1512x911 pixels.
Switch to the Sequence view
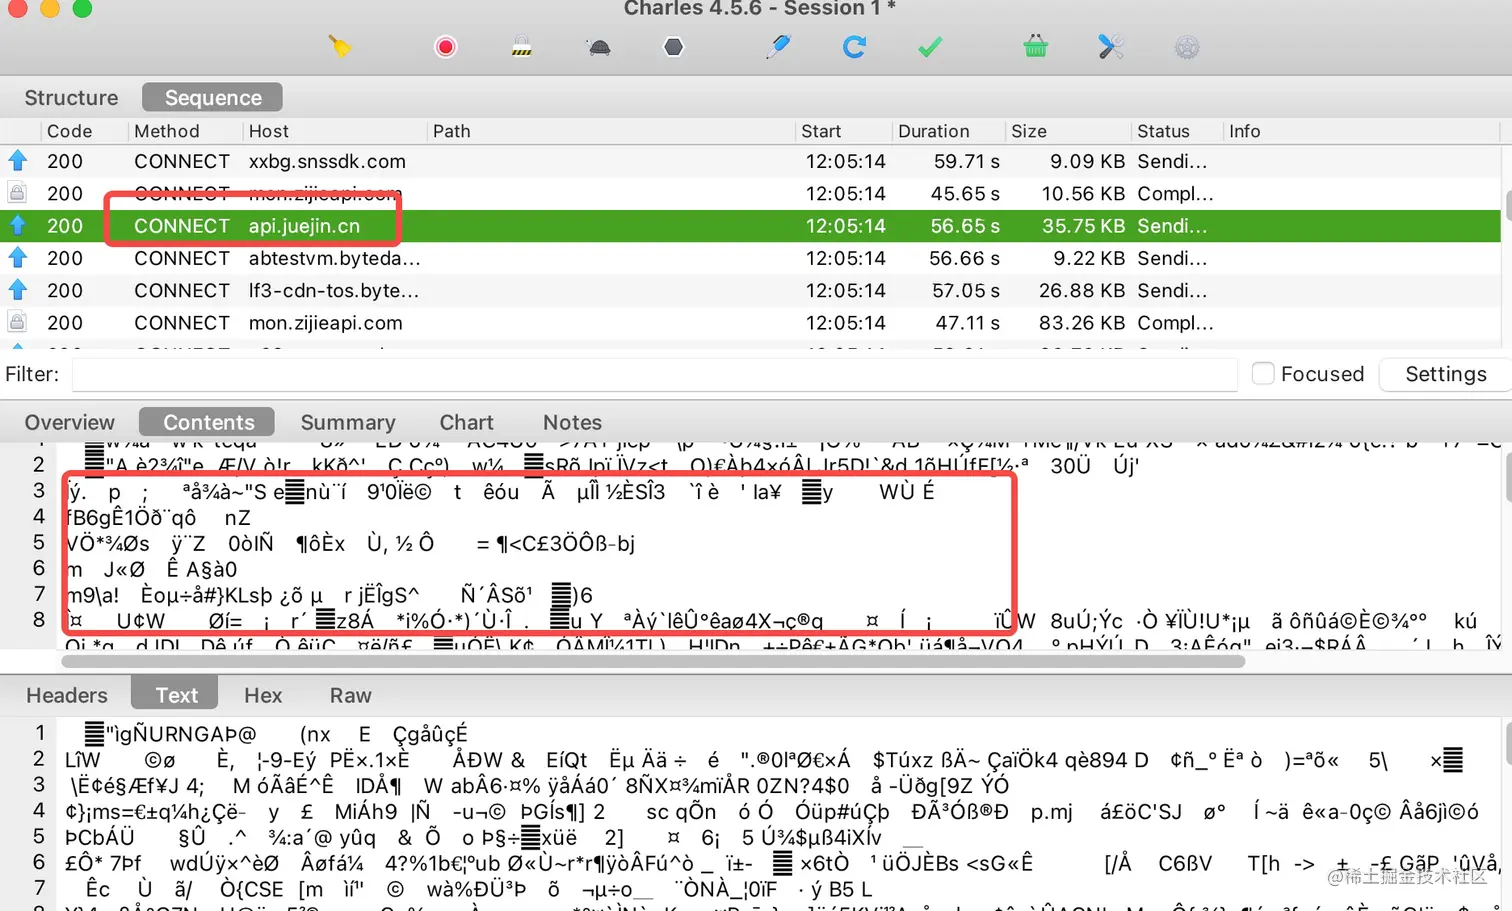pos(213,97)
